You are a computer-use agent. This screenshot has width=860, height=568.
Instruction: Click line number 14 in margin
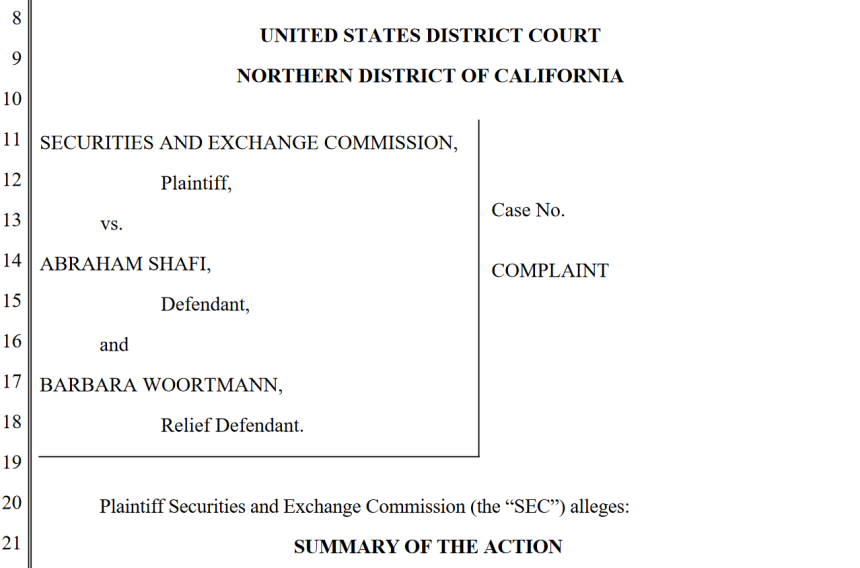click(12, 260)
